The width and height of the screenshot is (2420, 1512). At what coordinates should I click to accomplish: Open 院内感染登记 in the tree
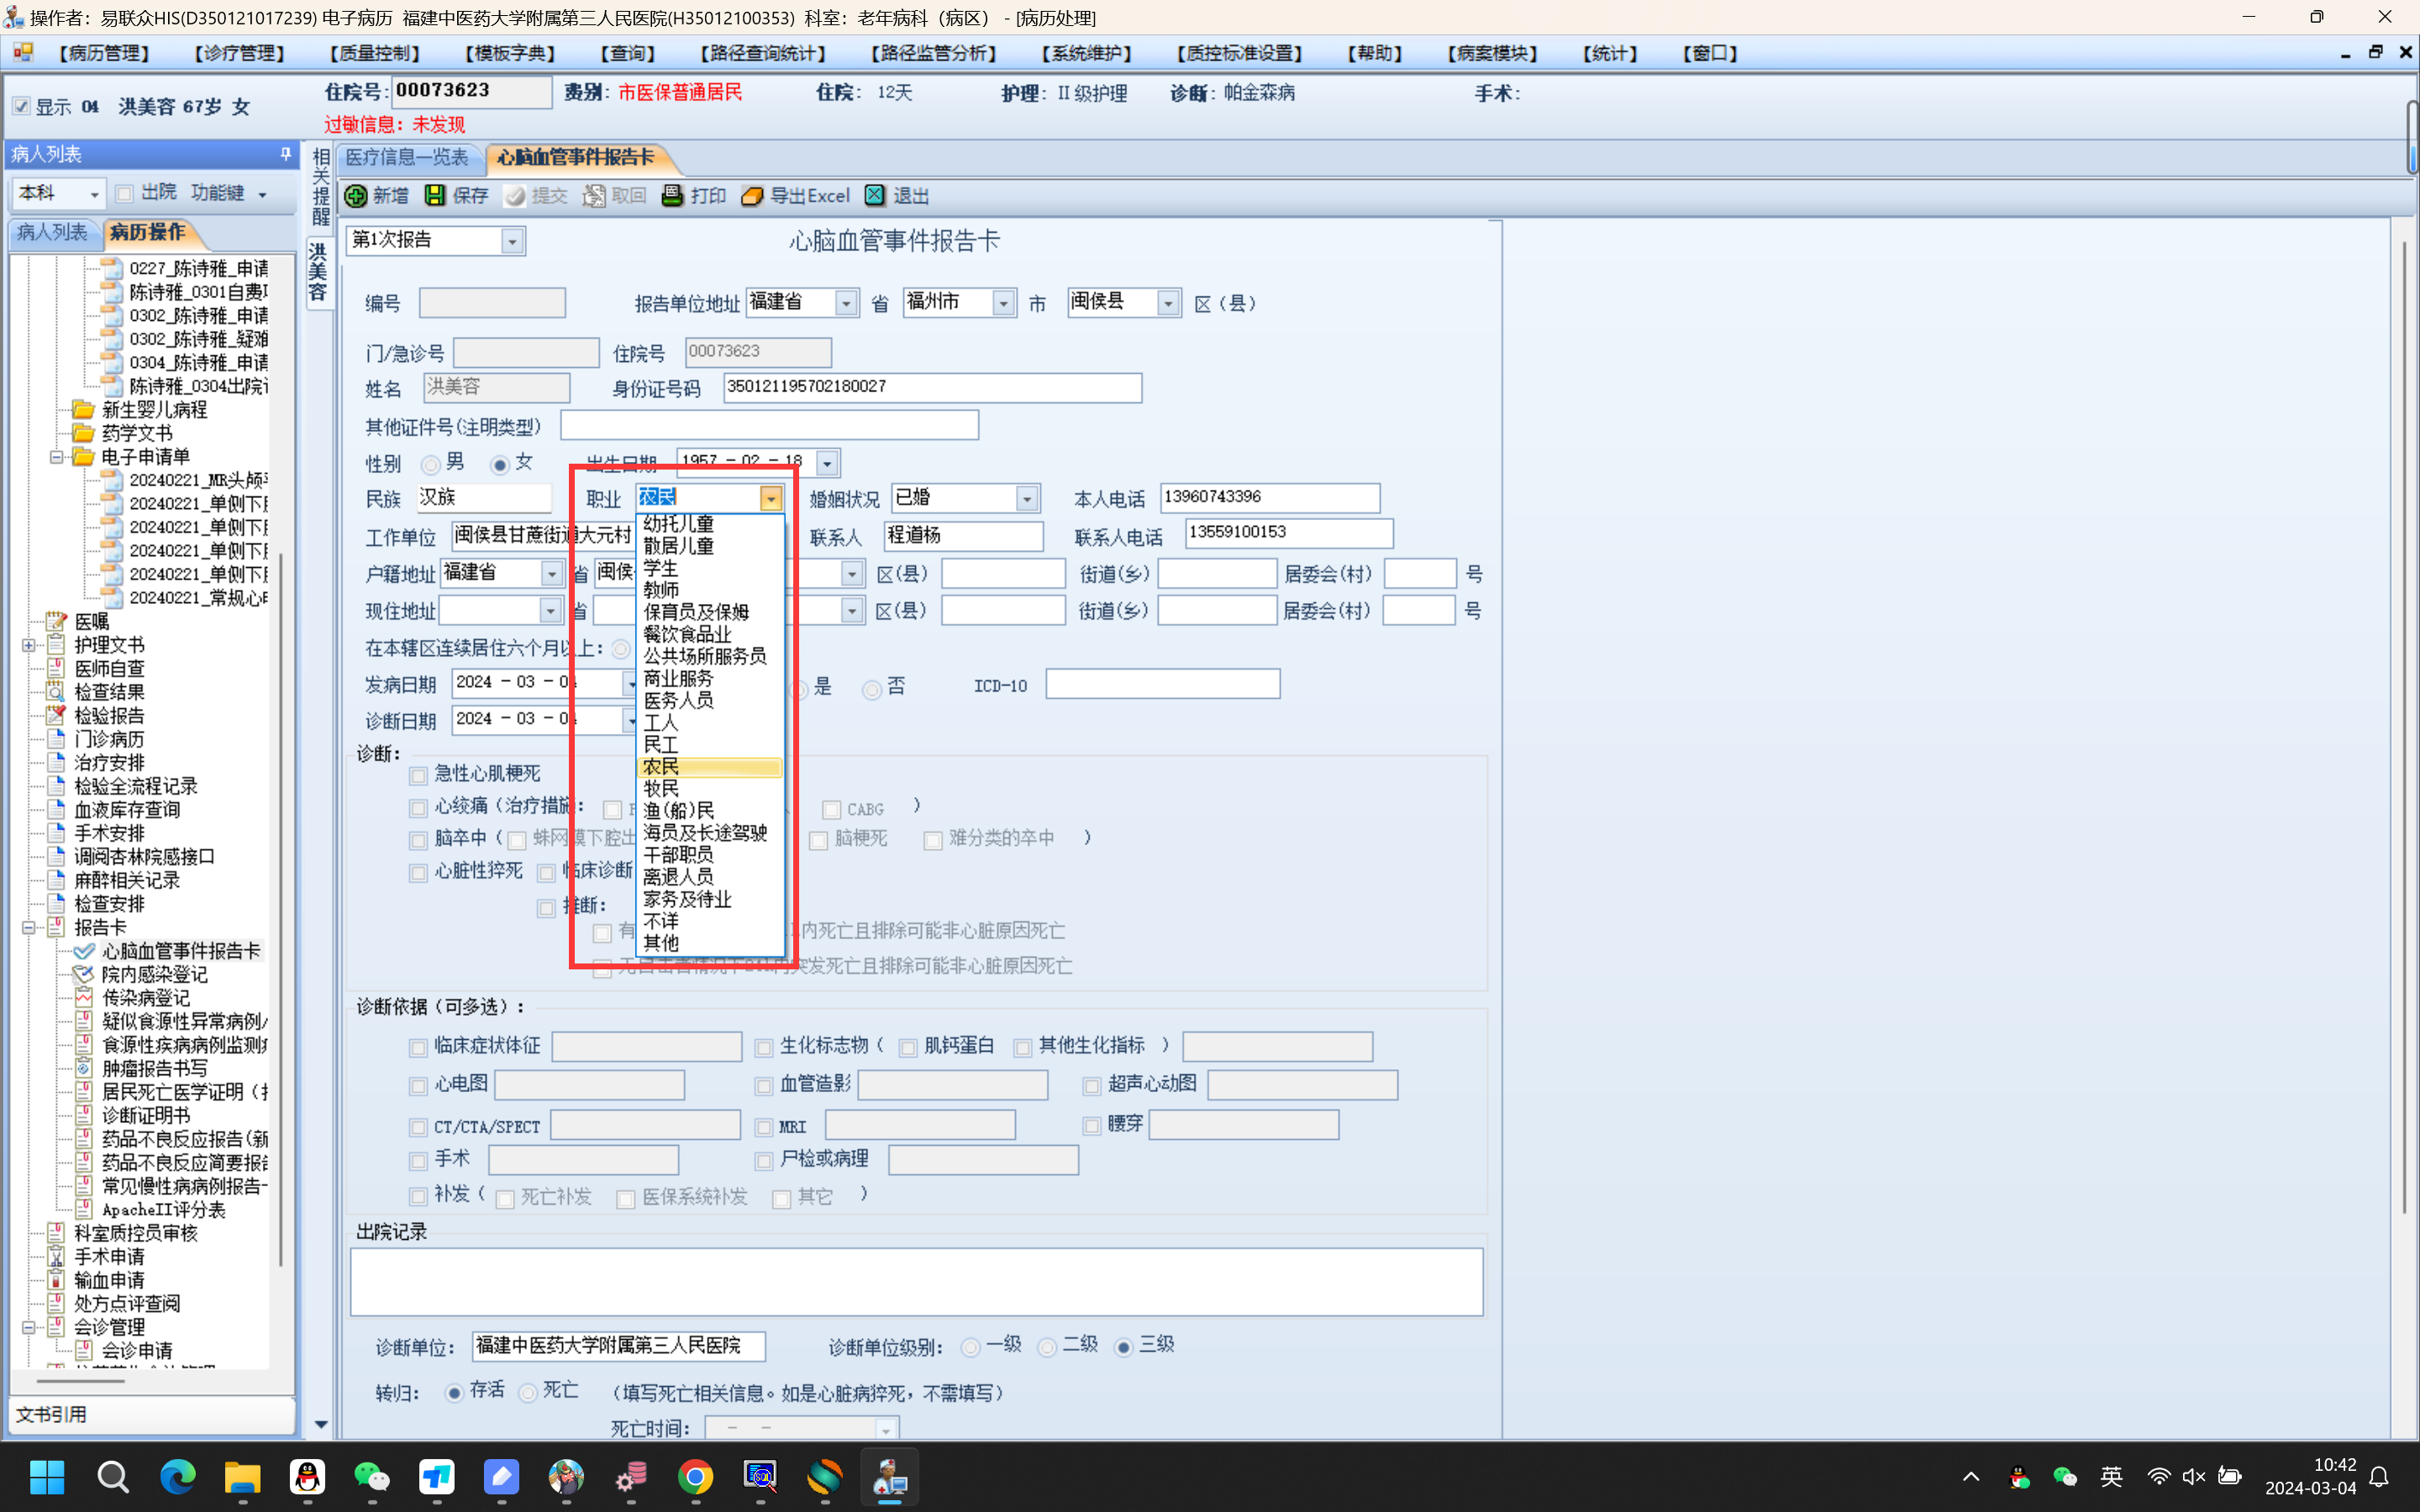154,974
